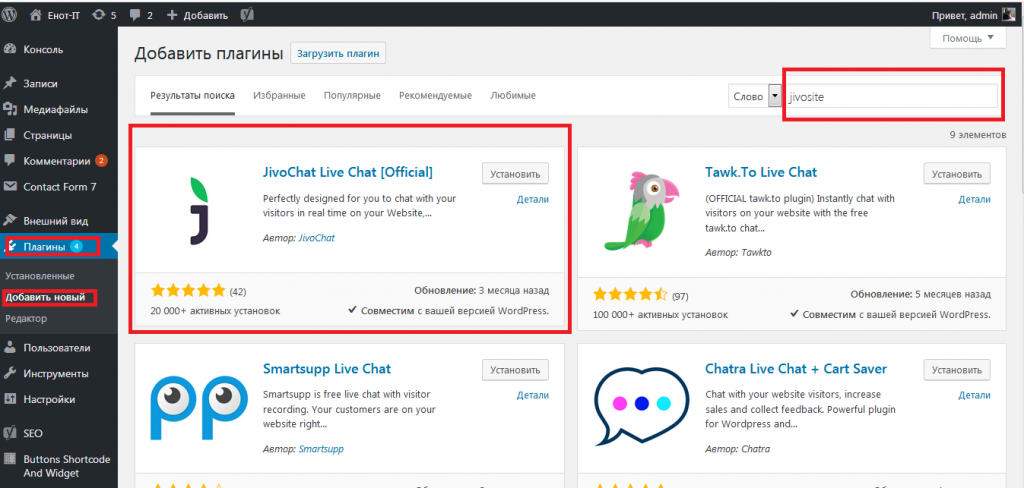The height and width of the screenshot is (488, 1024).
Task: Open Установленные plugins submenu
Action: click(40, 276)
